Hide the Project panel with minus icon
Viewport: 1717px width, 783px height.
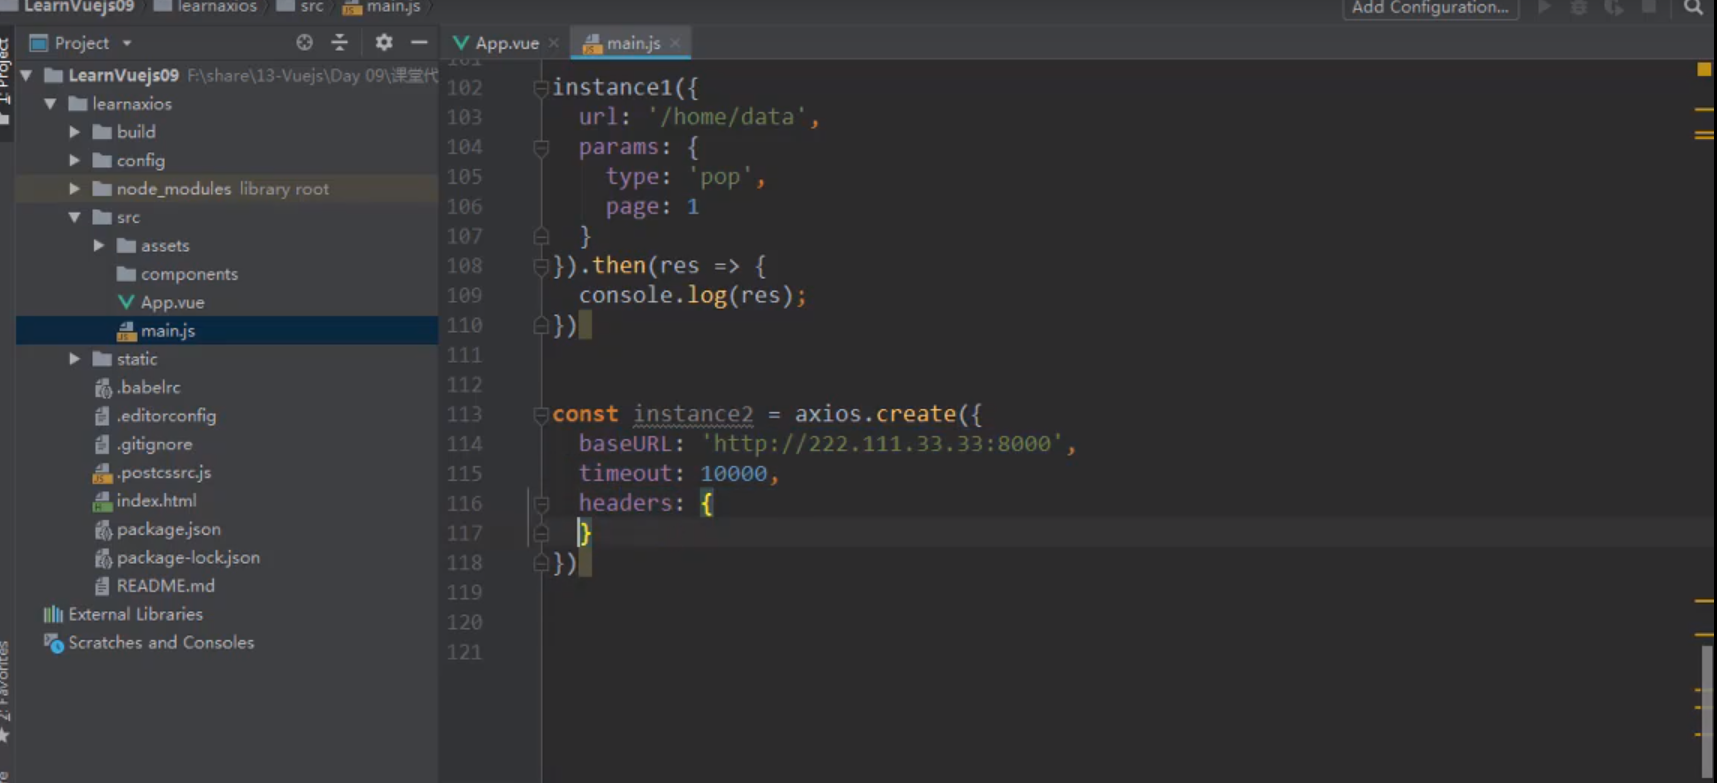[x=419, y=43]
